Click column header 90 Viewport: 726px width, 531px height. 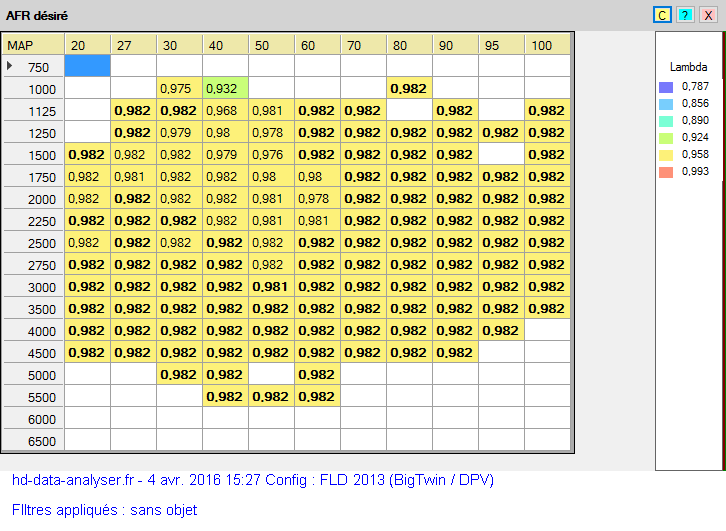(x=455, y=44)
